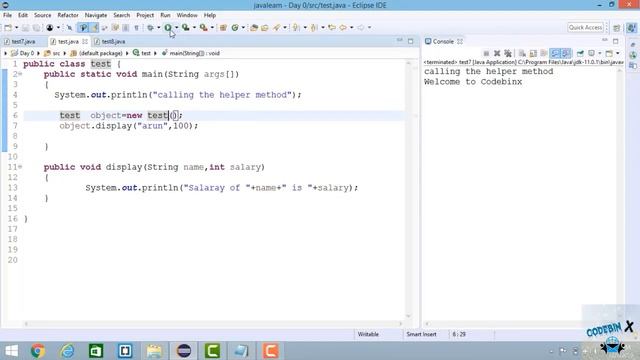This screenshot has width=640, height=360.
Task: Click the editor vertical scrollbar
Action: (x=408, y=189)
